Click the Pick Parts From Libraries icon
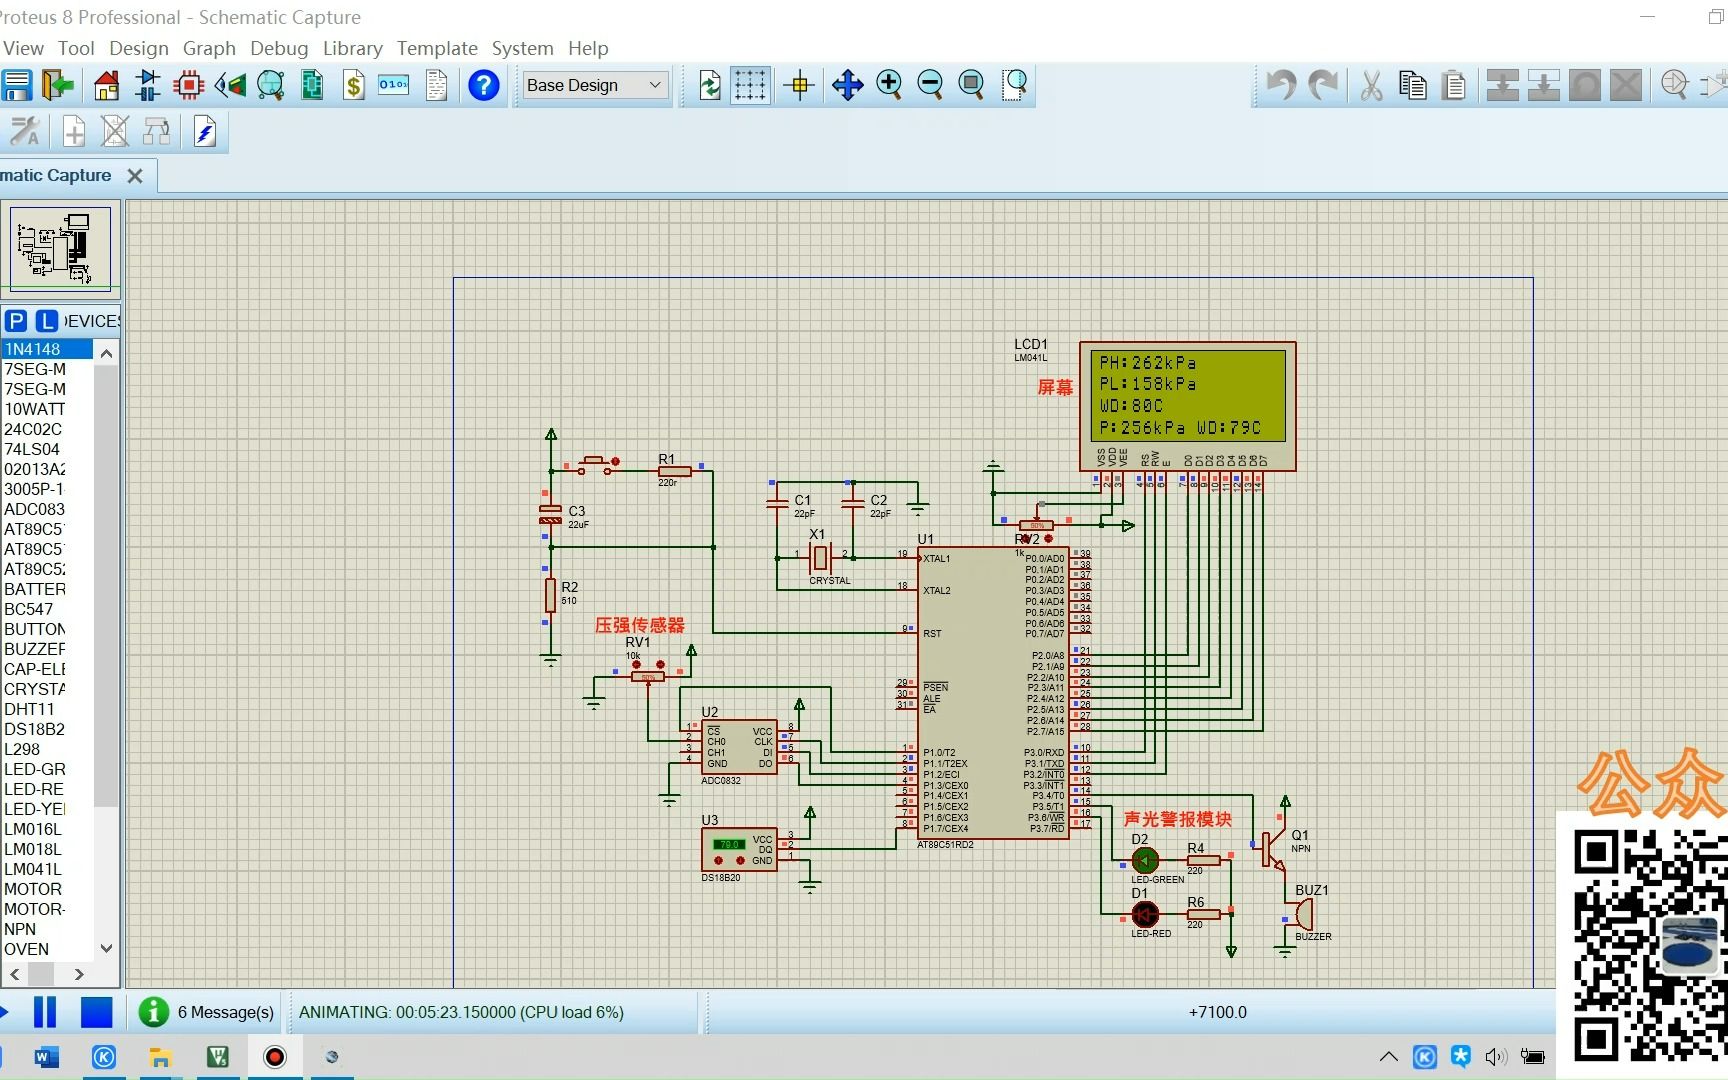The height and width of the screenshot is (1080, 1728). coord(1674,85)
